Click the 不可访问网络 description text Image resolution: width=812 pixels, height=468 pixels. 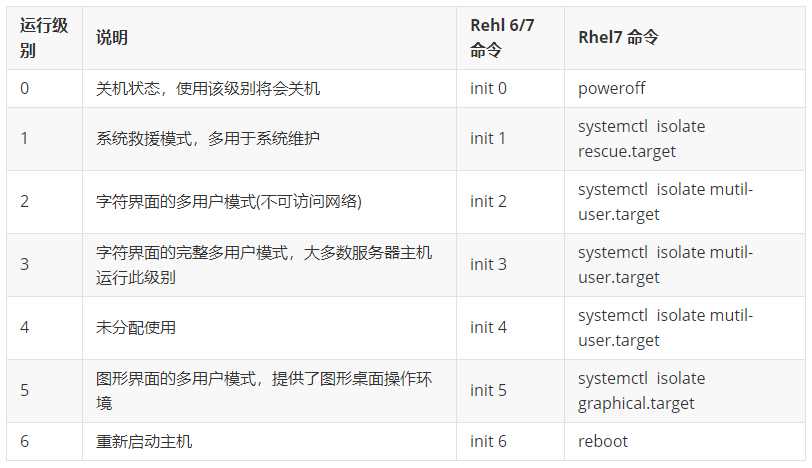pyautogui.click(x=309, y=201)
